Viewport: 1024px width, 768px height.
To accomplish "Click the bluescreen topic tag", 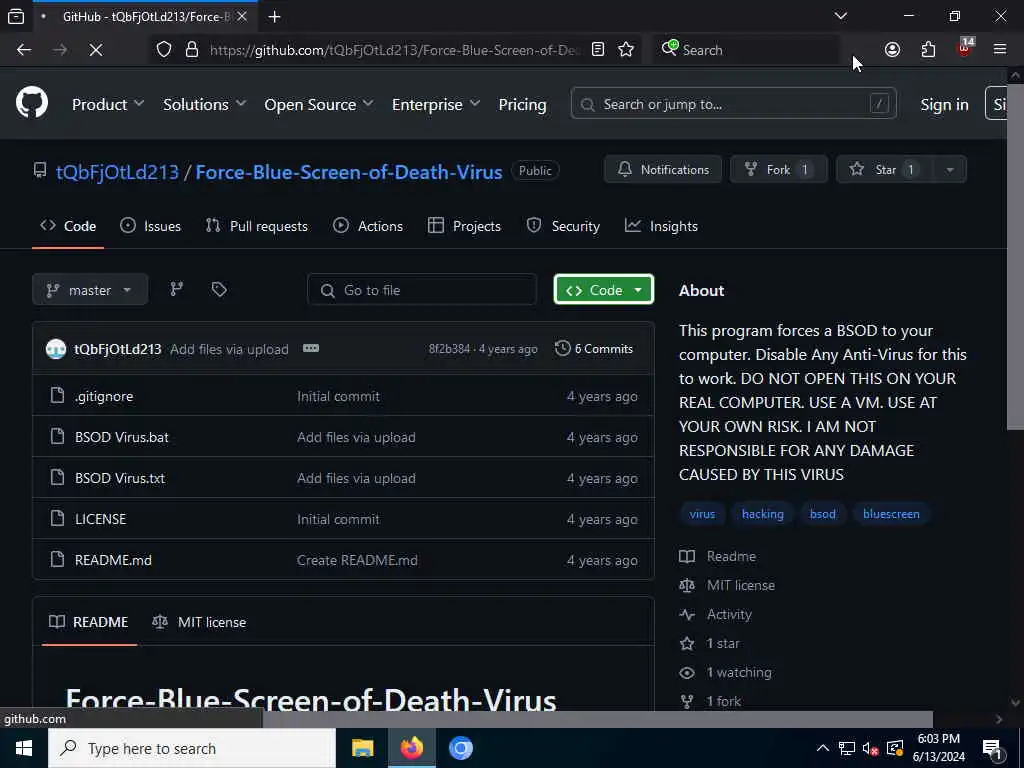I will point(891,513).
